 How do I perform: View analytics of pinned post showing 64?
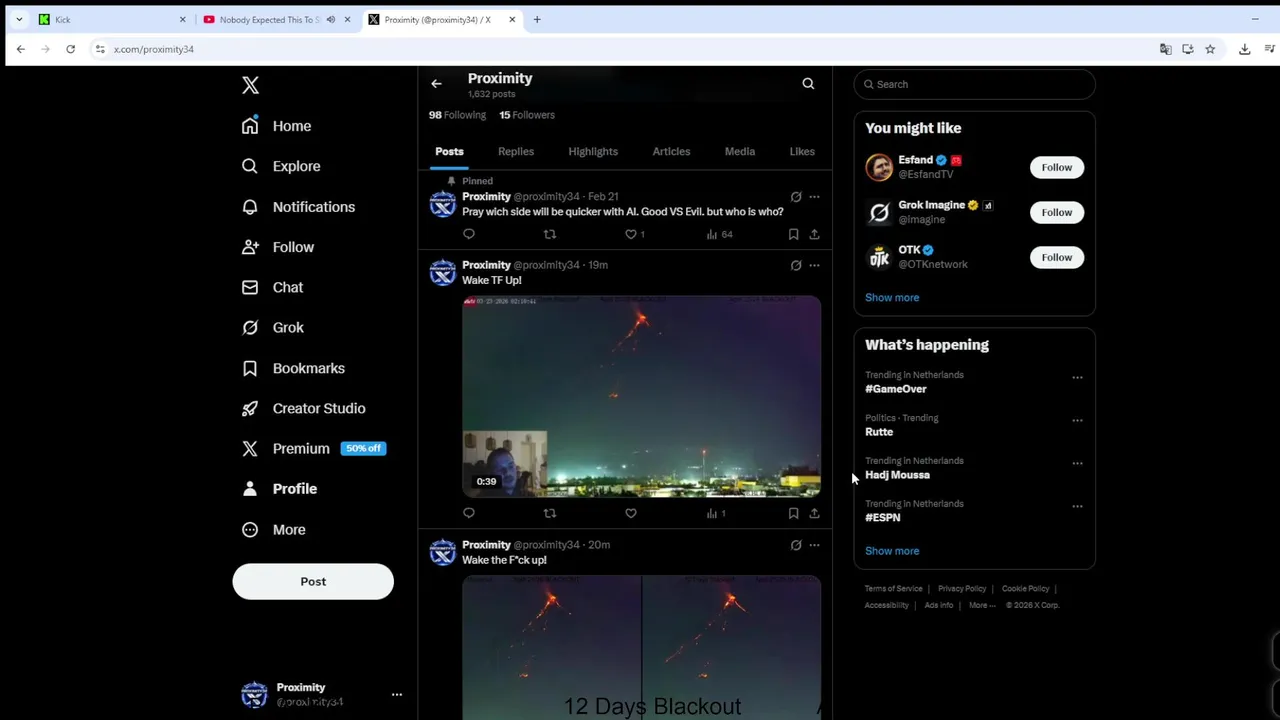[719, 234]
